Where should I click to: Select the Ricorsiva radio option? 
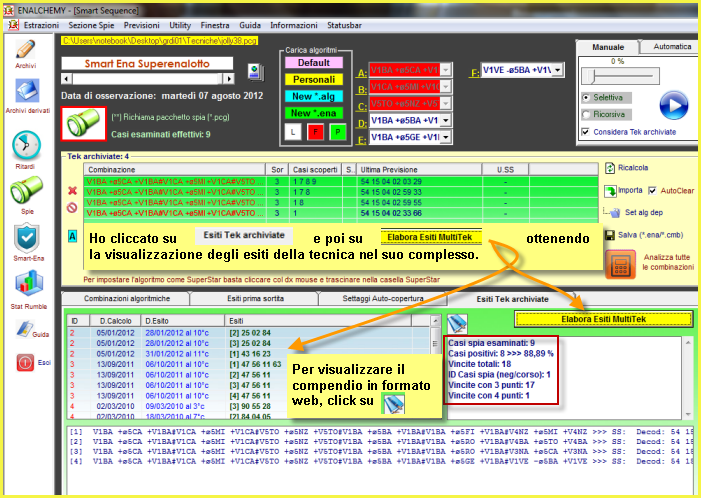point(586,114)
